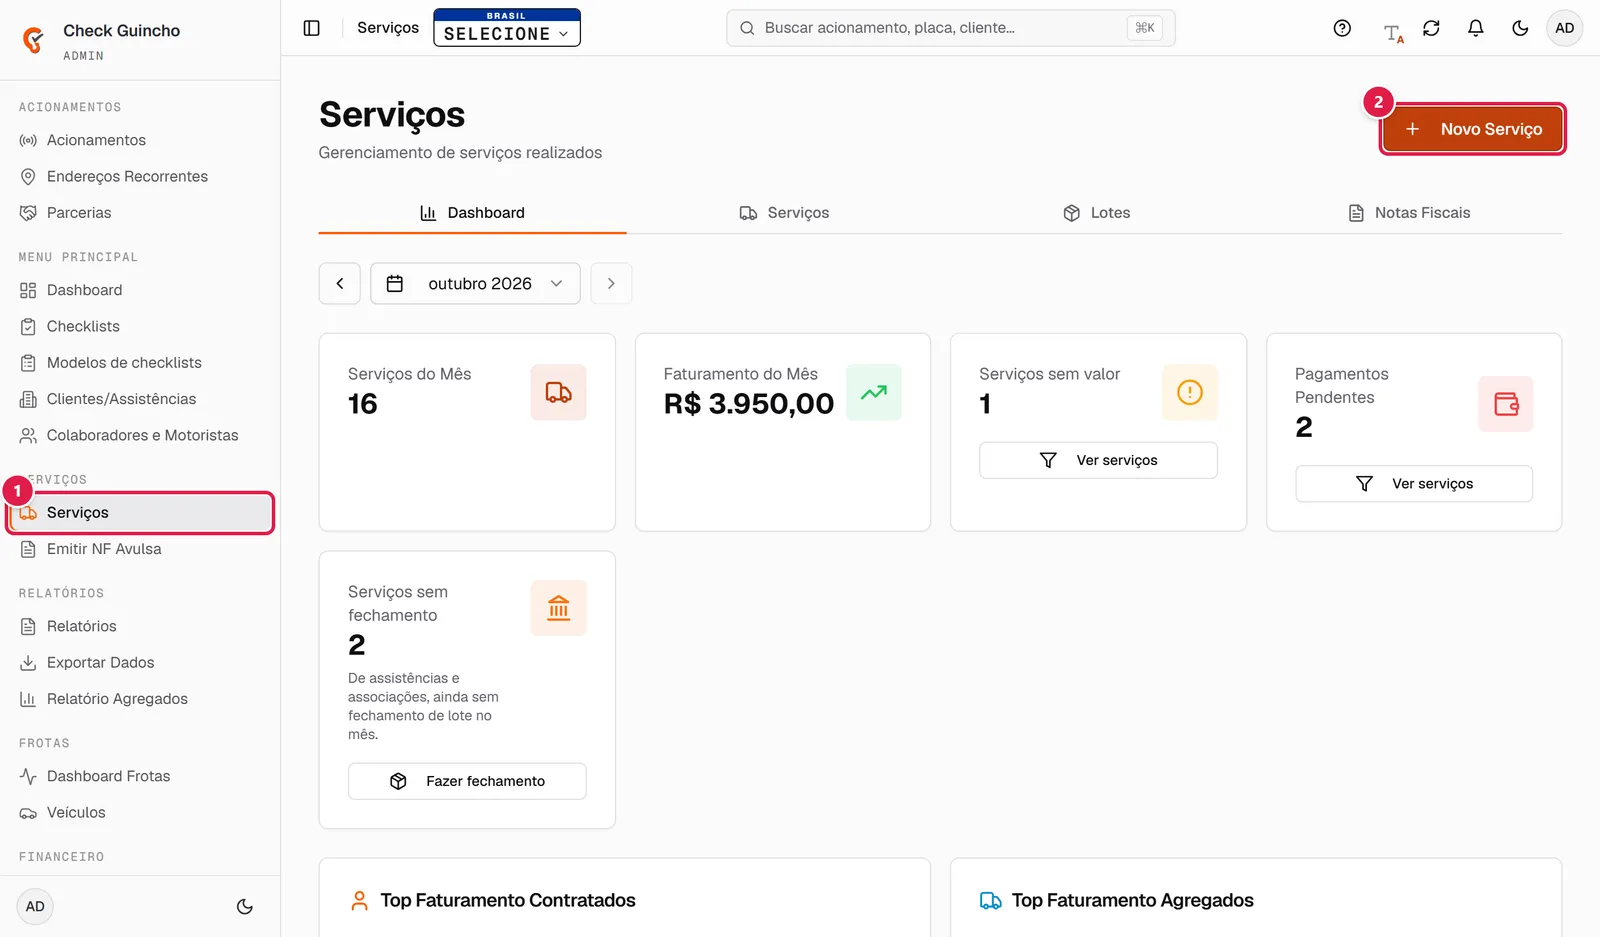Open the AD avatar in sidebar footer
Viewport: 1600px width, 937px height.
click(35, 907)
